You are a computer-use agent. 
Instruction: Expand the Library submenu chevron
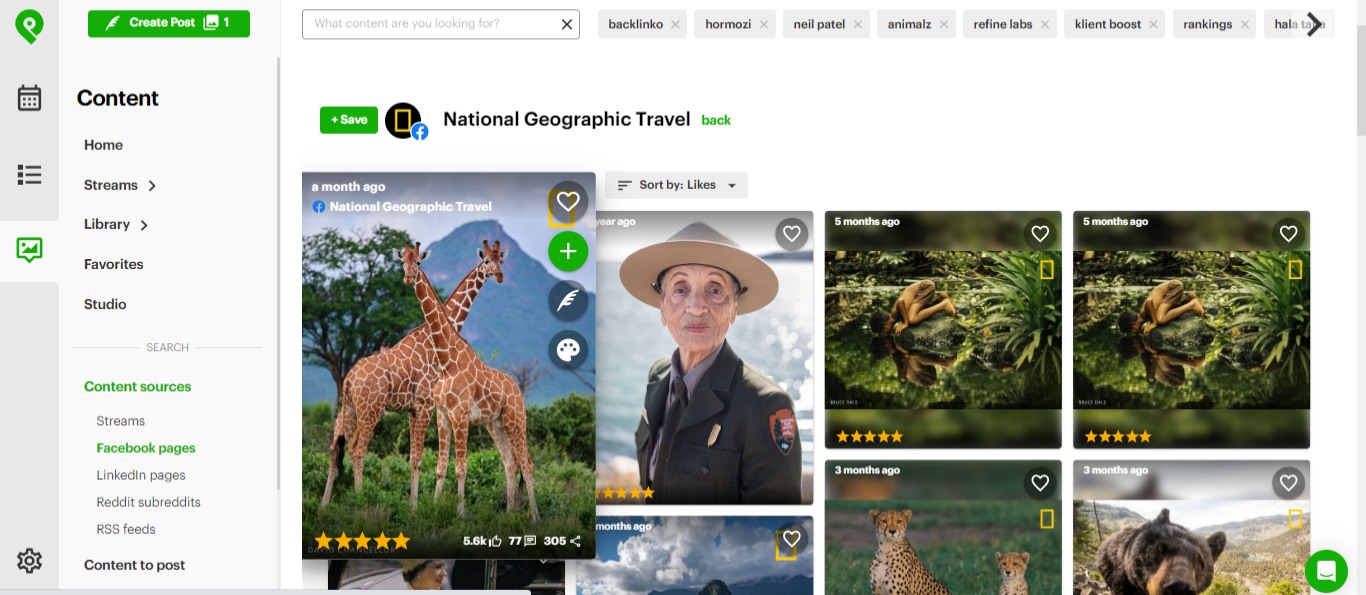pos(144,225)
